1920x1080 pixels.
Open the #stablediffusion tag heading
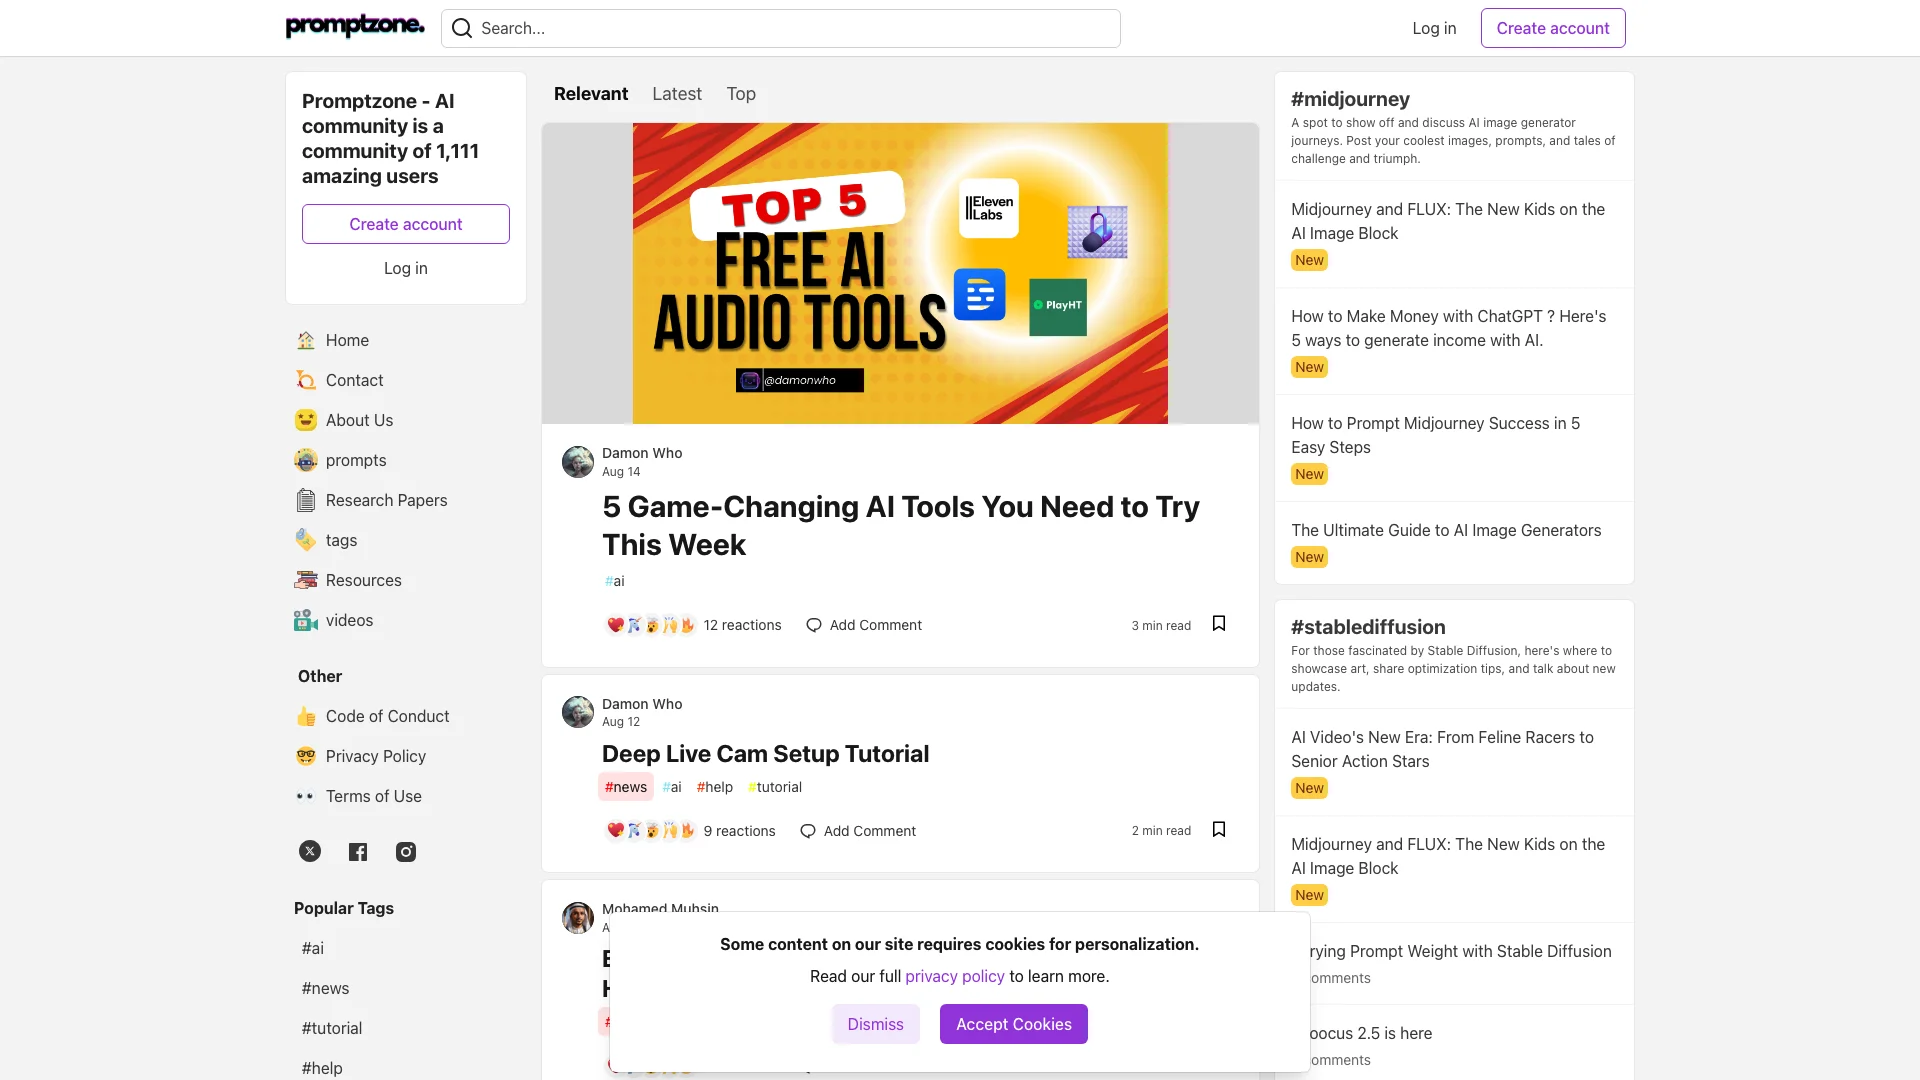[x=1368, y=626]
